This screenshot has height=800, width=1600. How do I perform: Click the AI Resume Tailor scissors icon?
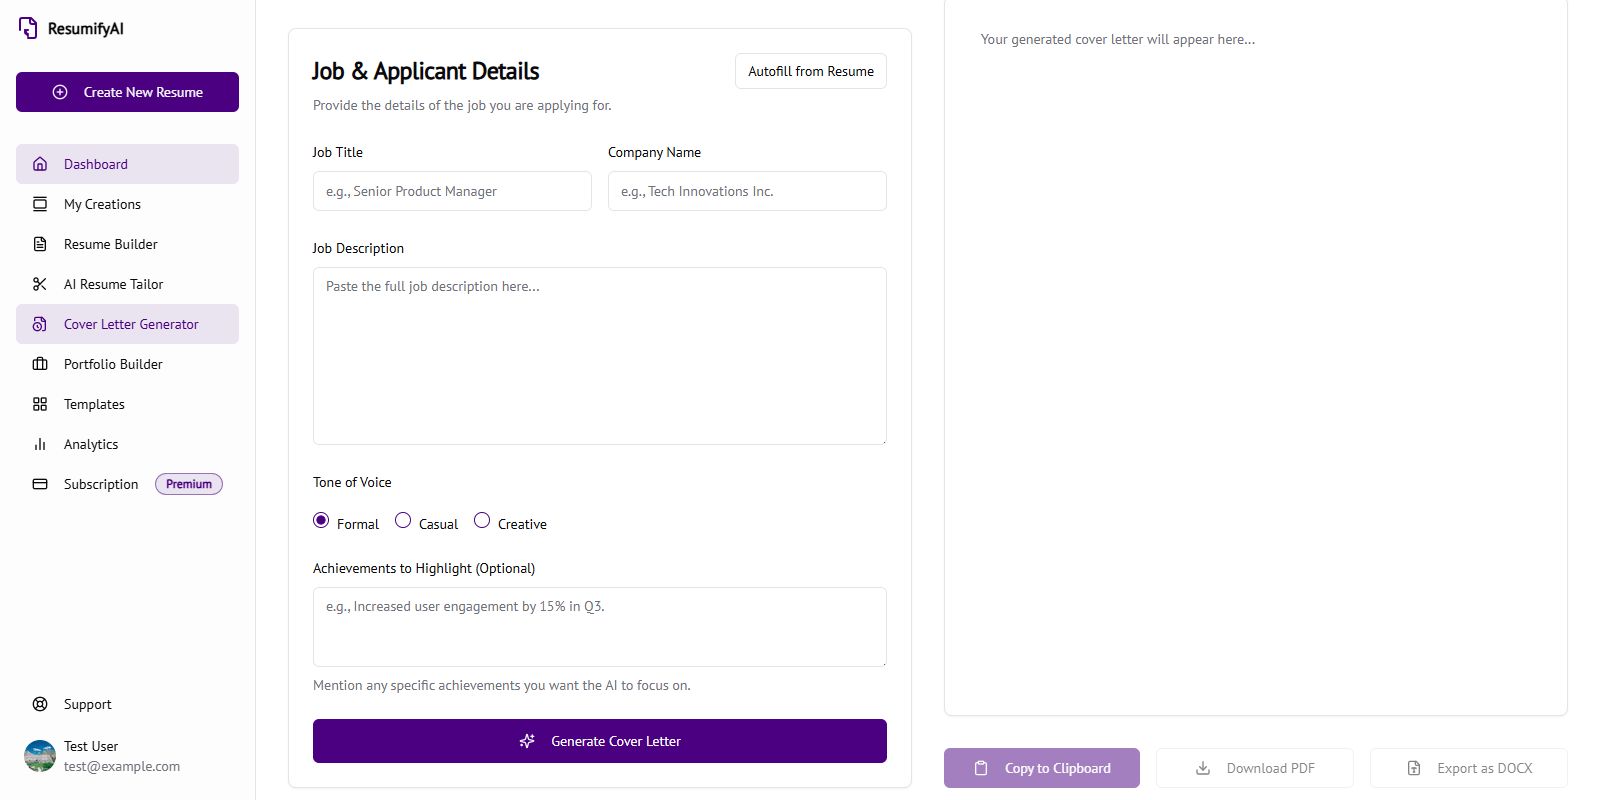[x=40, y=284]
